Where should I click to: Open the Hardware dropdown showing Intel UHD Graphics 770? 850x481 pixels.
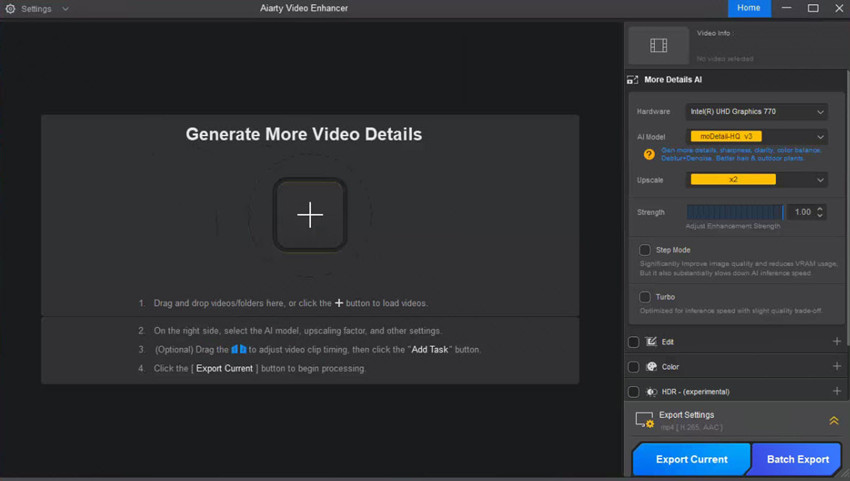756,112
